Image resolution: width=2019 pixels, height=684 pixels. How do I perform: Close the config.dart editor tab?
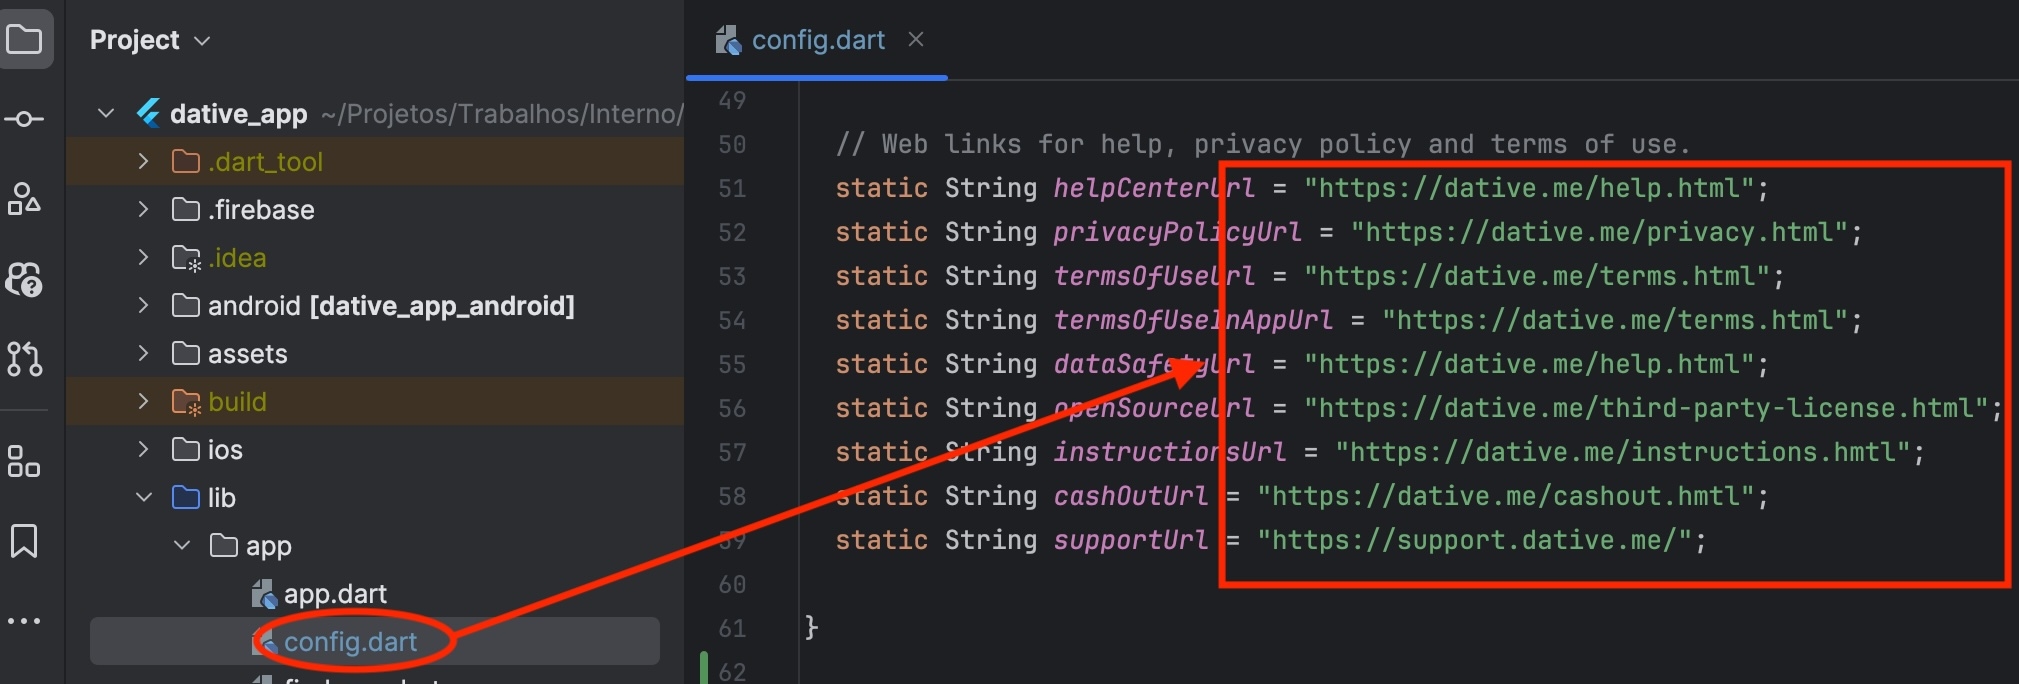pyautogui.click(x=915, y=40)
